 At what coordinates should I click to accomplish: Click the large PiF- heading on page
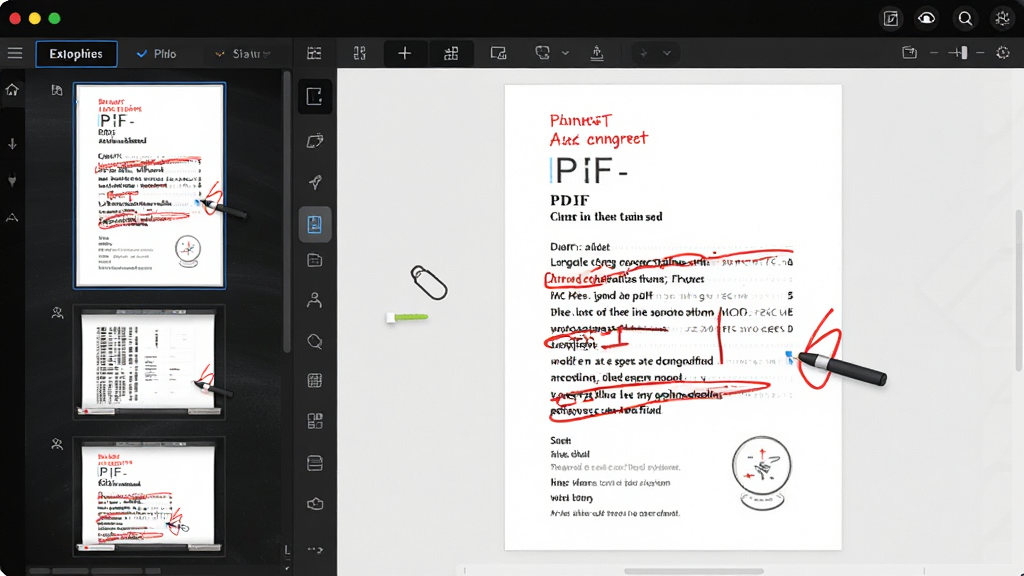590,171
